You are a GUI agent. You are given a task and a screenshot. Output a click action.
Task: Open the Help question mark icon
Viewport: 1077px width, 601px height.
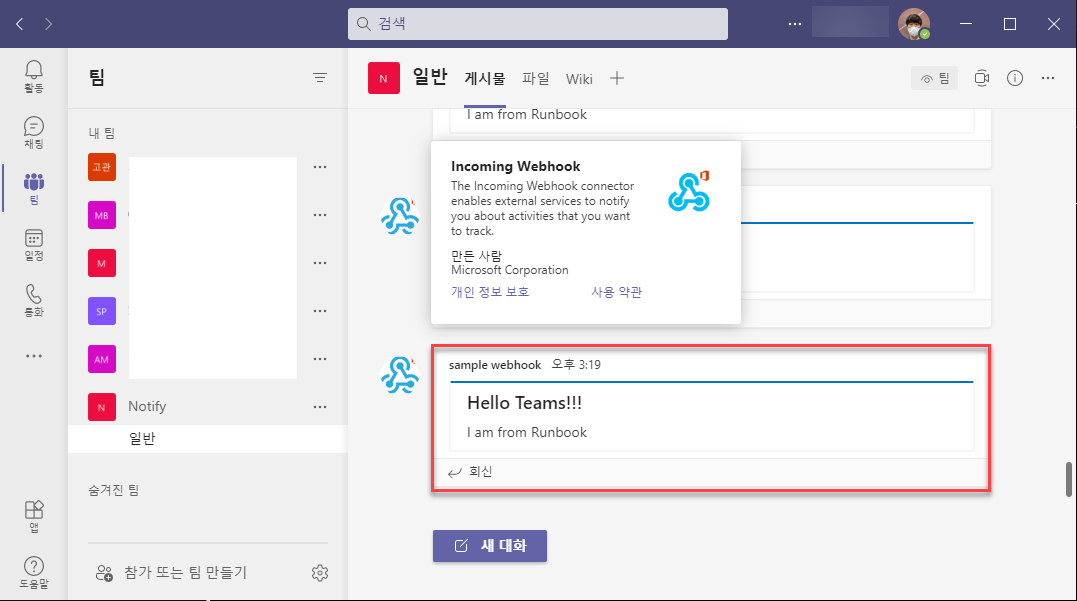tap(34, 572)
